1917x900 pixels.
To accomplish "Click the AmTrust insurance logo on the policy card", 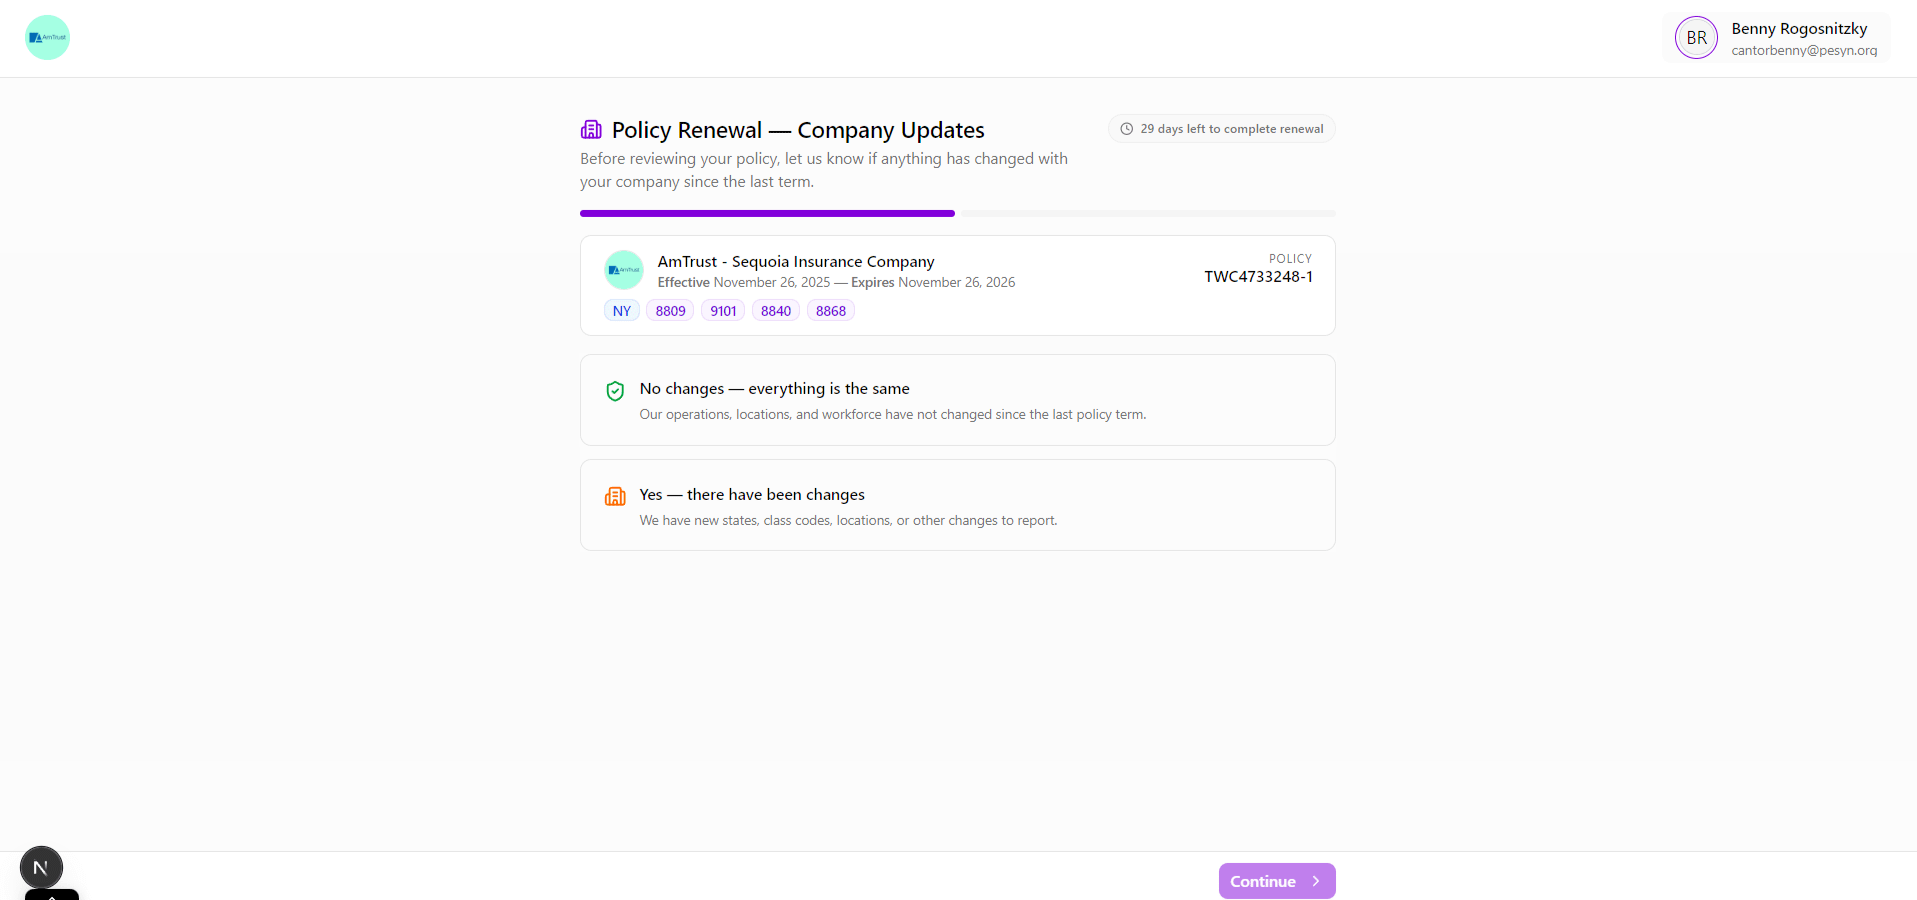I will point(623,269).
